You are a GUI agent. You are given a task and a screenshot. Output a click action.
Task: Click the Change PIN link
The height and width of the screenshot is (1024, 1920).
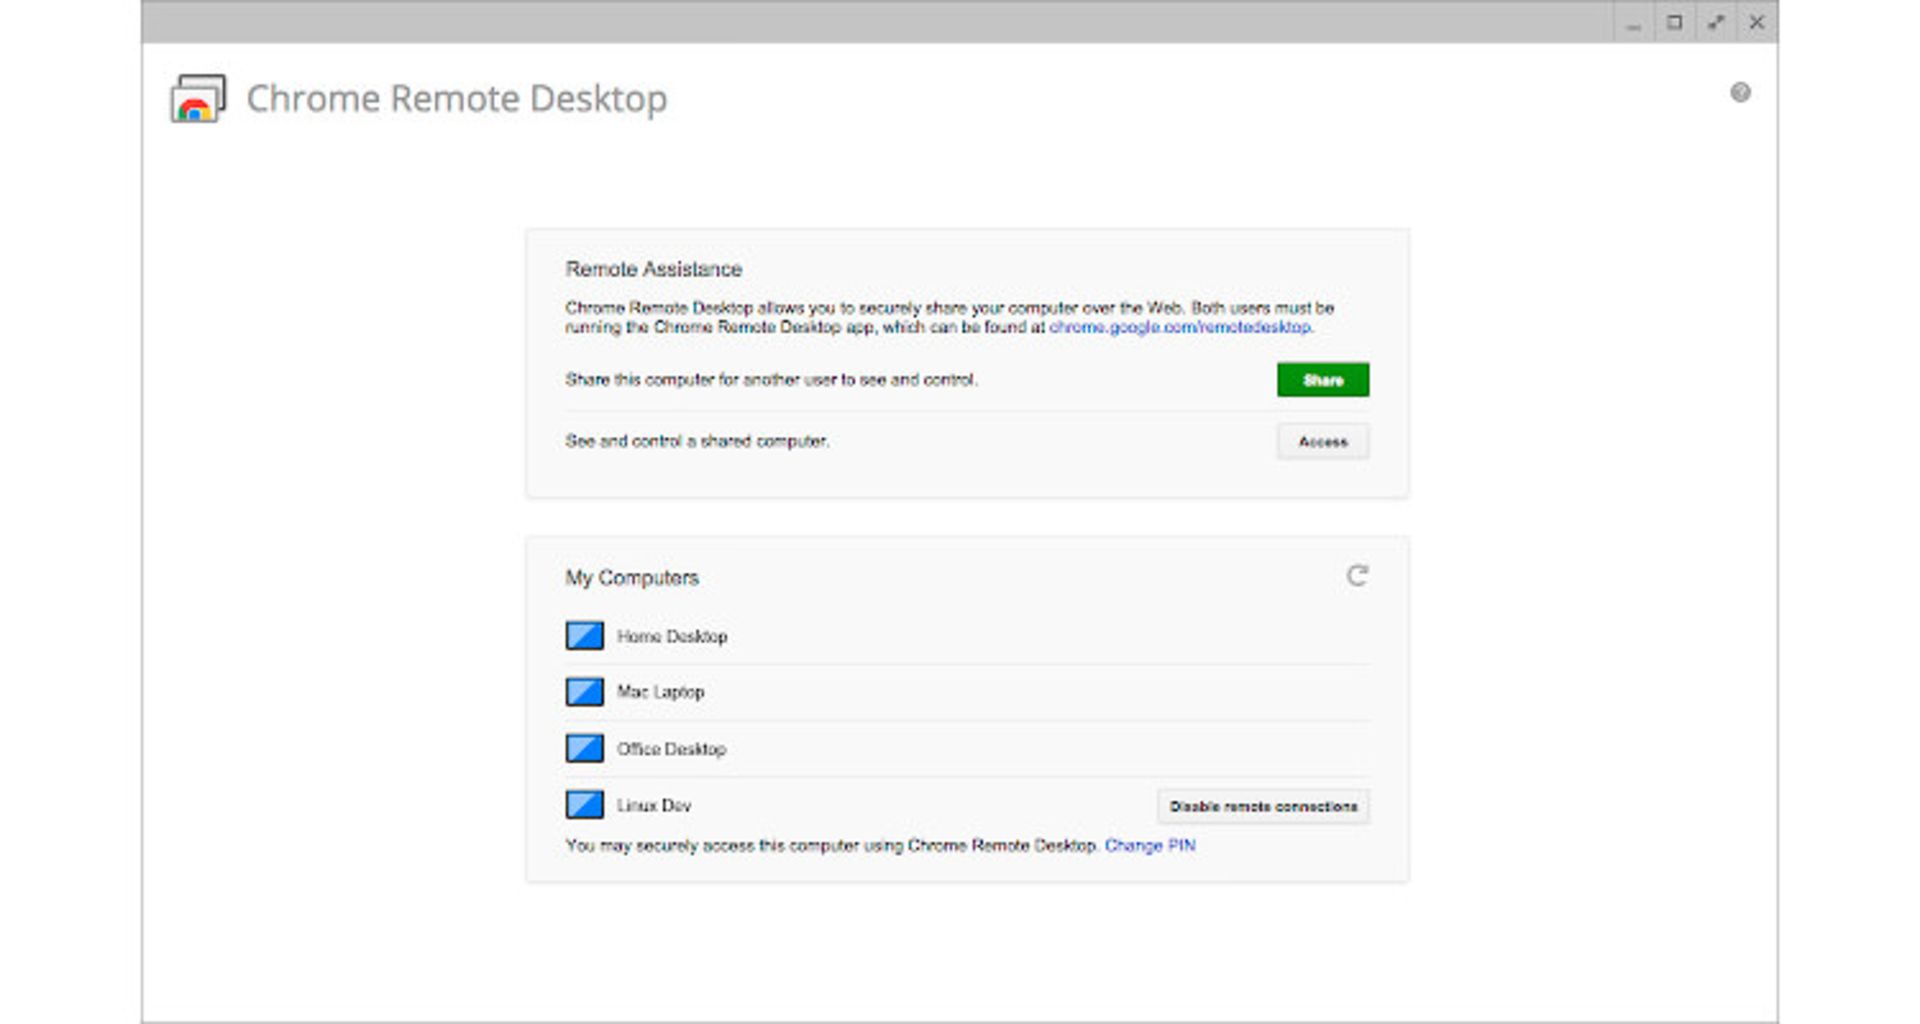(x=1150, y=845)
